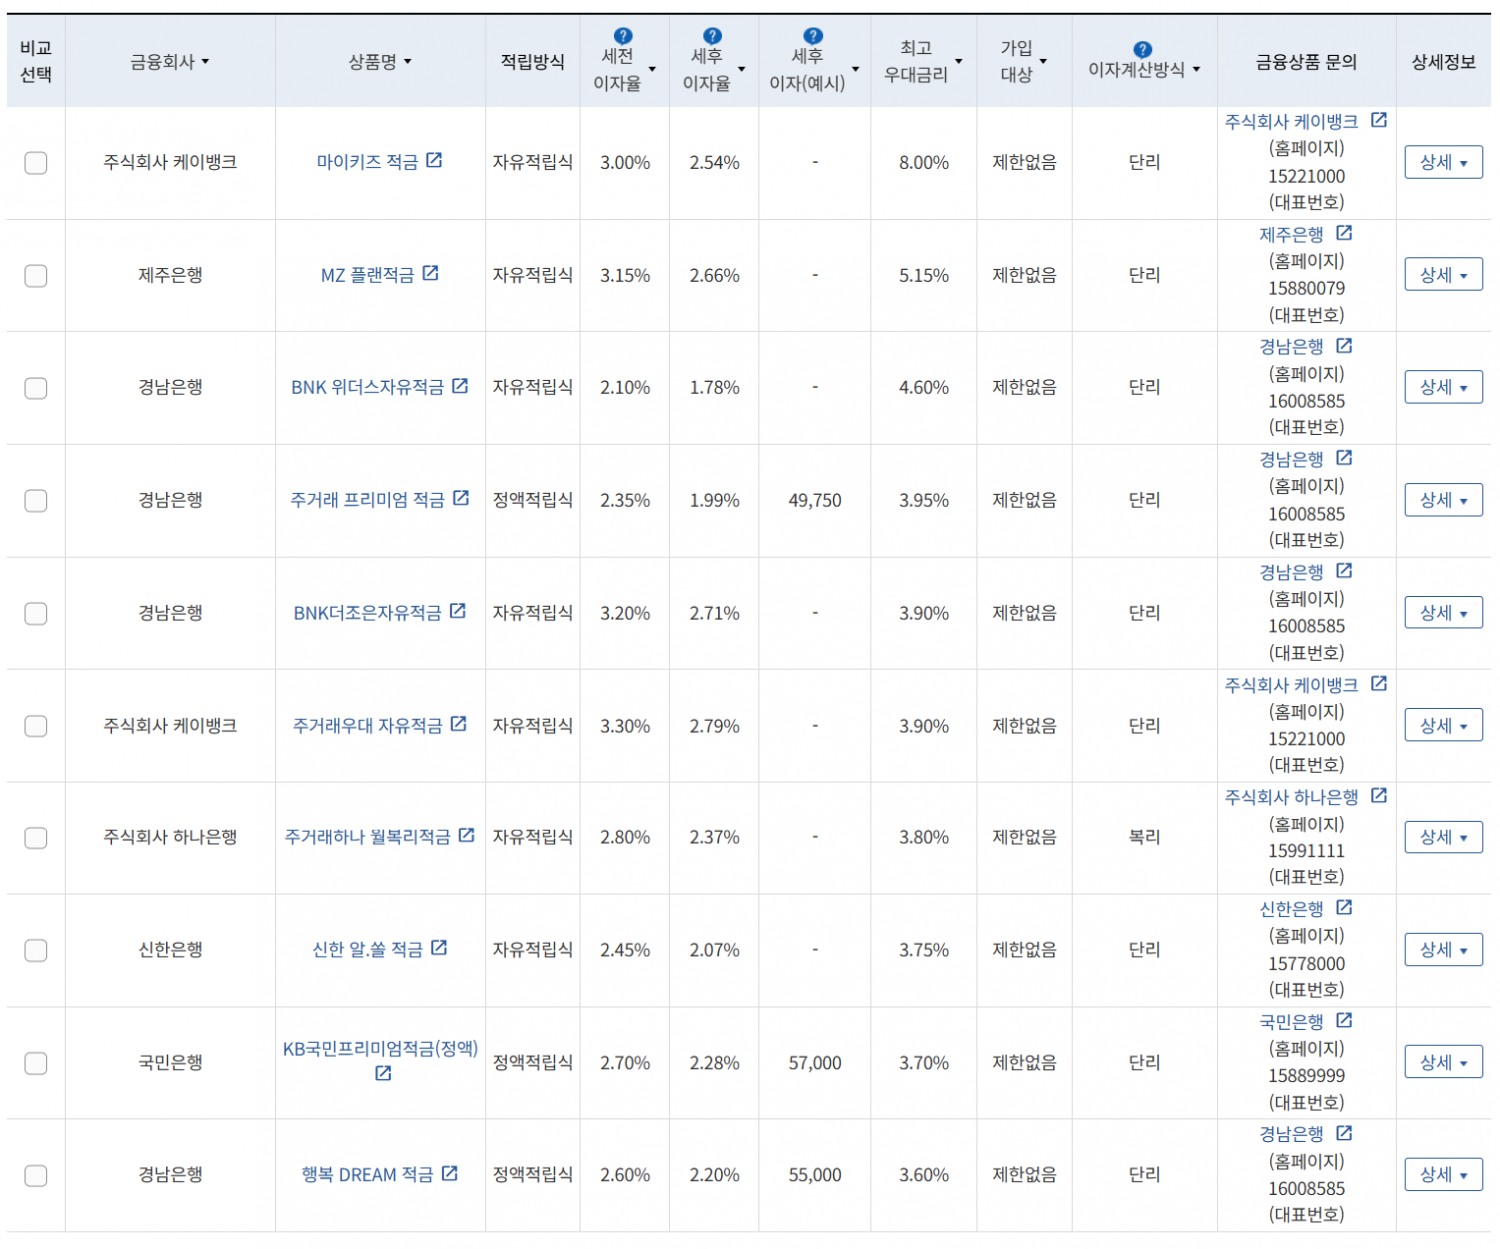1500x1249 pixels.
Task: Sort table by 상품명 column header
Action: pyautogui.click(x=380, y=62)
